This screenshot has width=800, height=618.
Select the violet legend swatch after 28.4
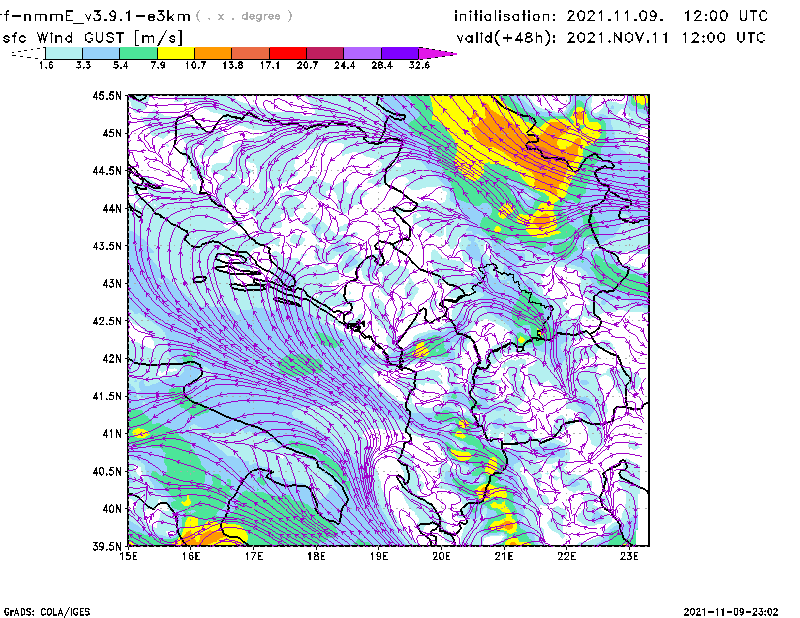coord(400,53)
